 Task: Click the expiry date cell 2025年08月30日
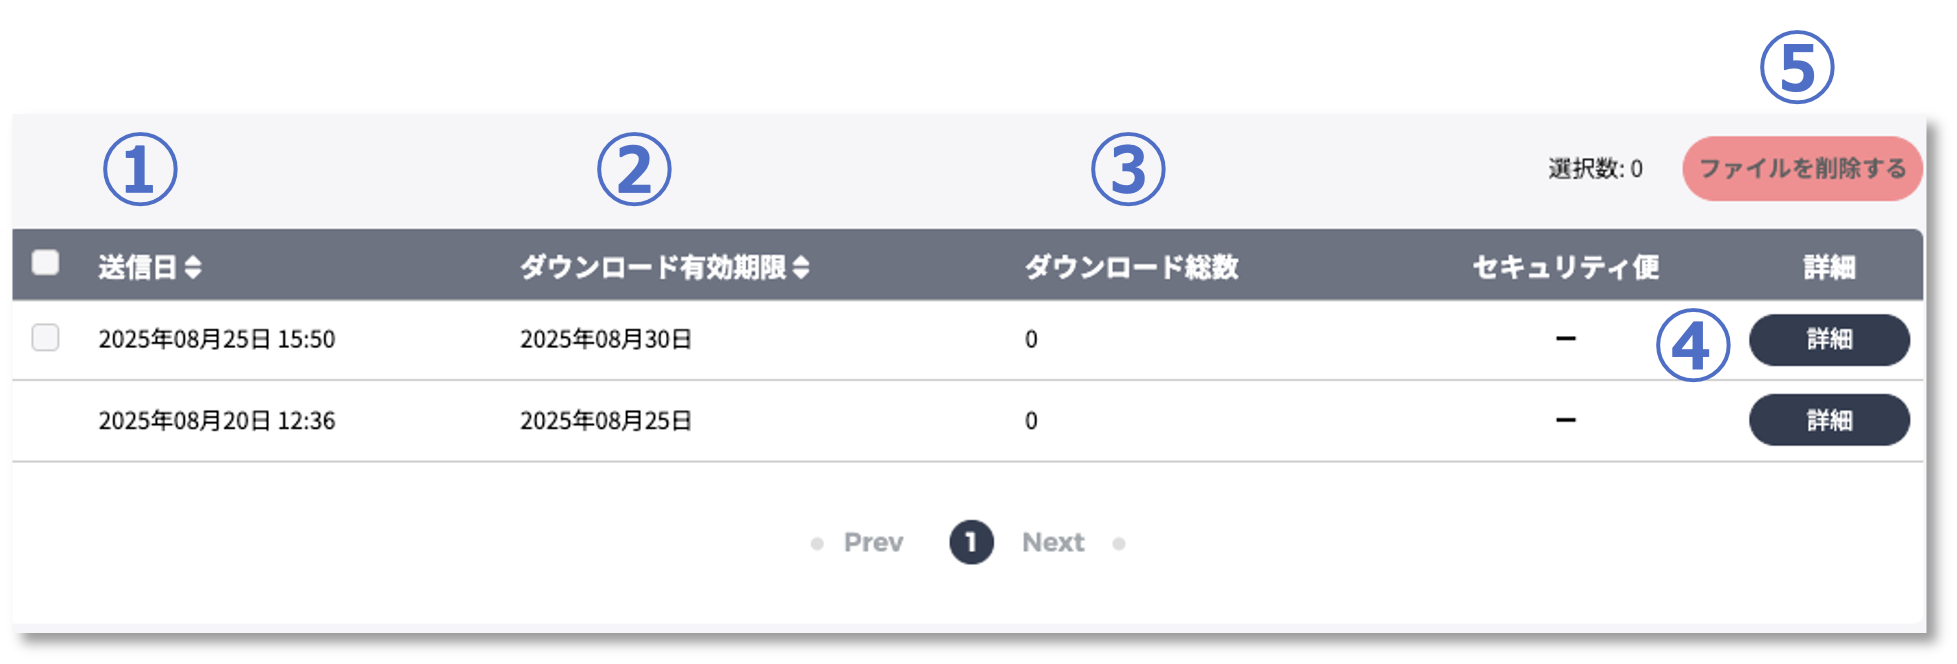point(606,340)
